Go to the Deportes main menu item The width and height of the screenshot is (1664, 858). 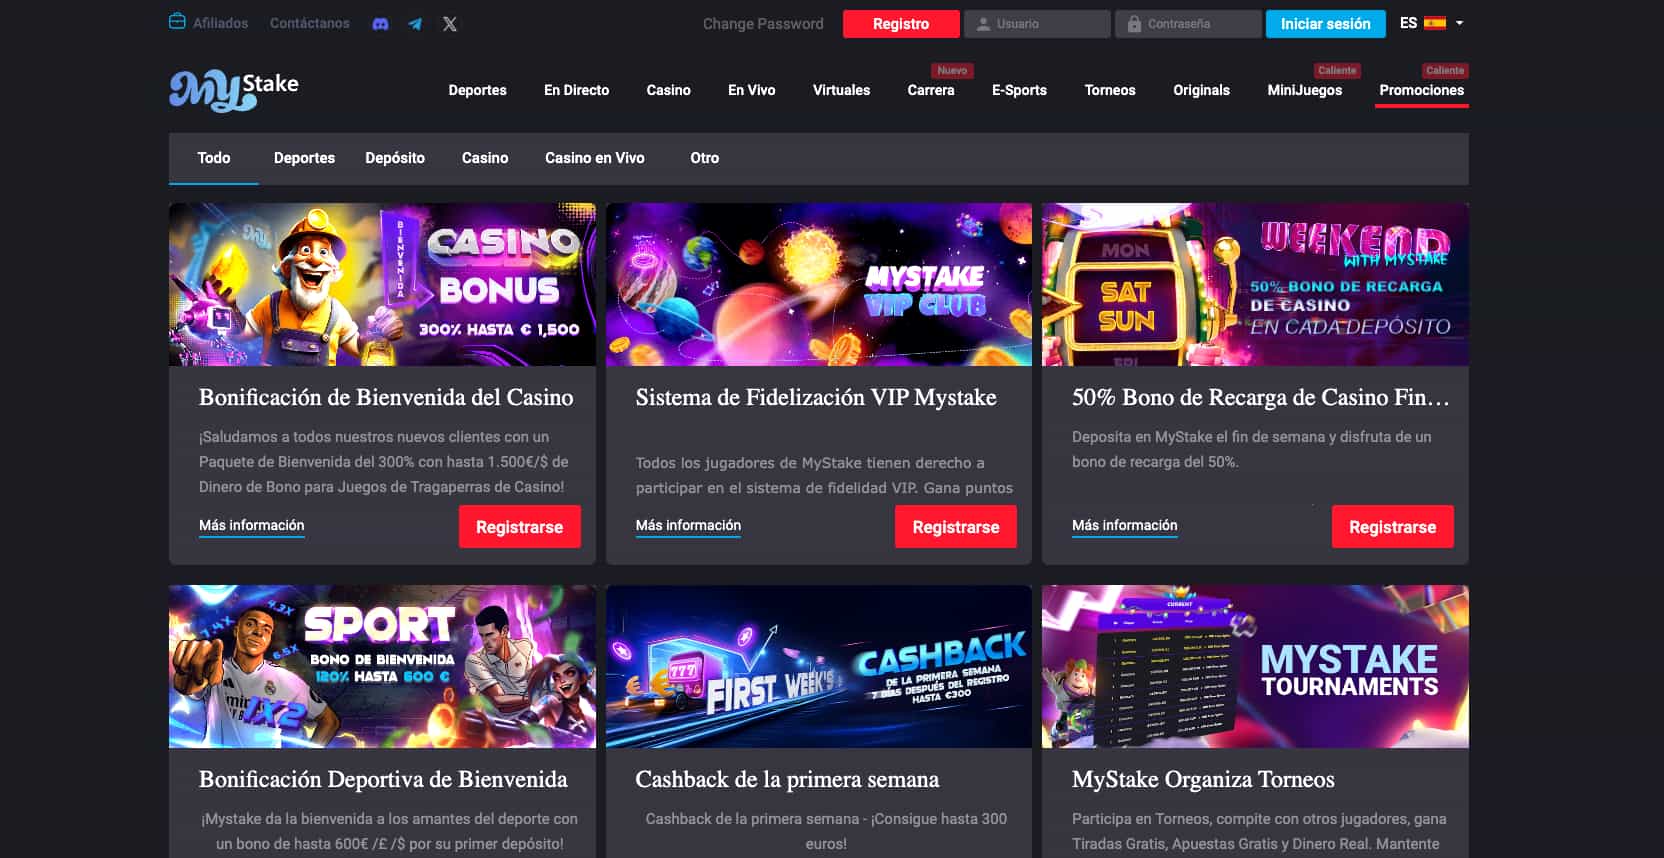[x=477, y=90]
